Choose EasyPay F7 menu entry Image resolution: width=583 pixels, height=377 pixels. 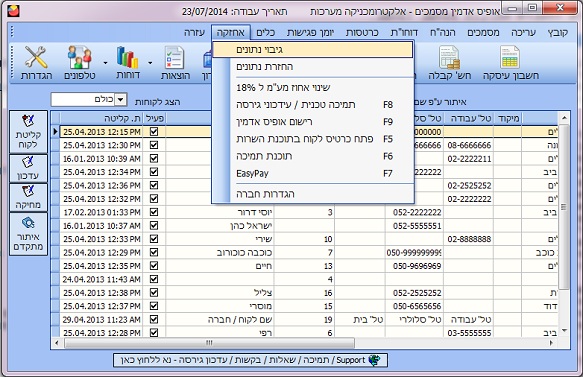click(x=313, y=174)
